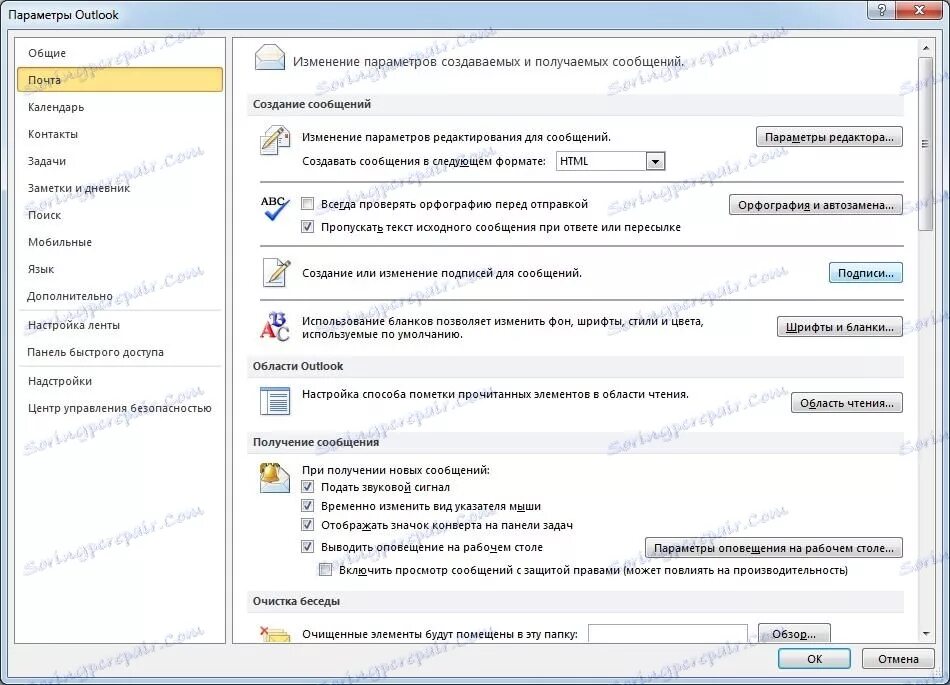
Task: Open the Язык settings category
Action: 120,269
